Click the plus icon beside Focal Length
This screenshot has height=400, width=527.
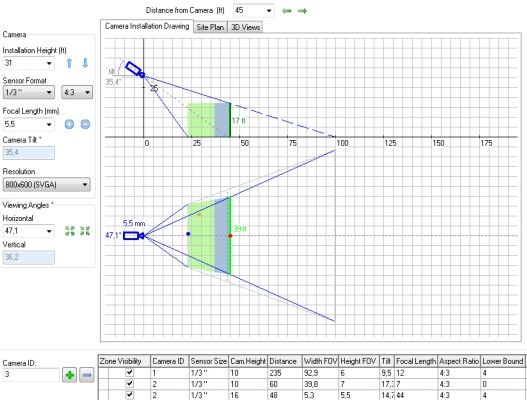[69, 124]
